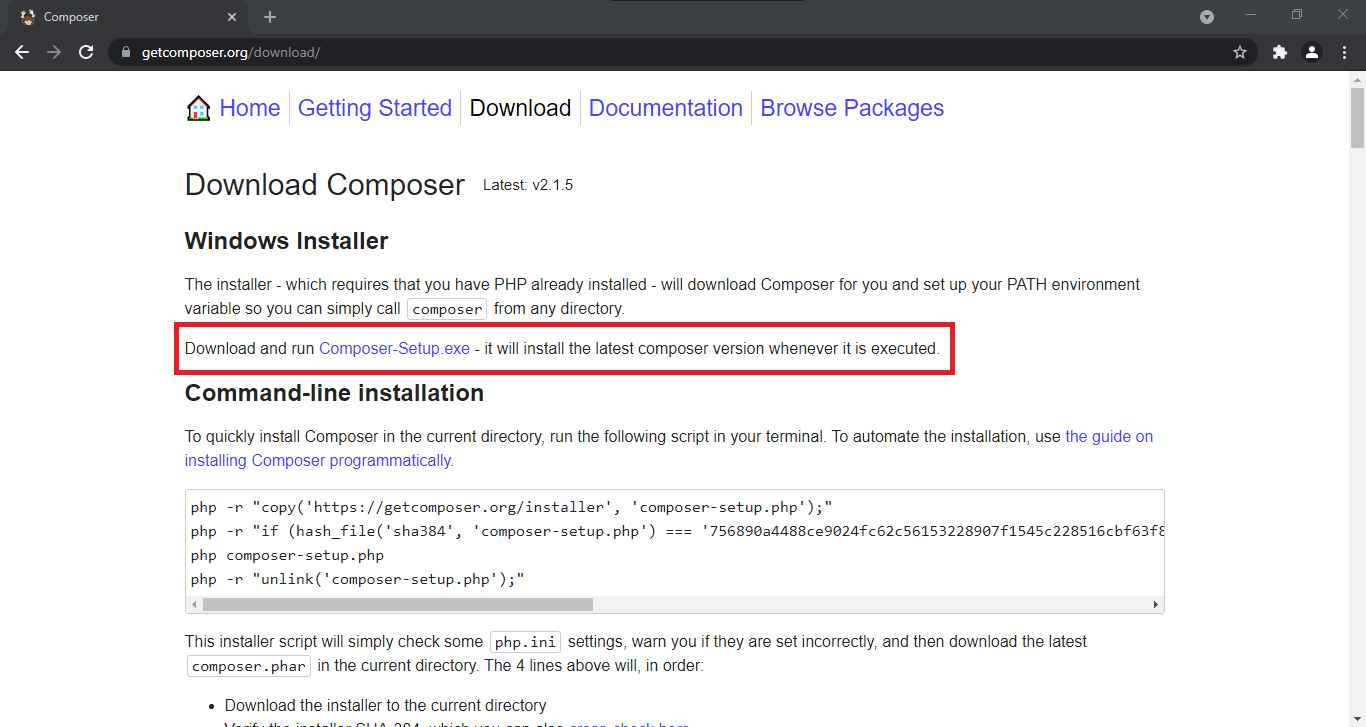Click the code block right scroll arrow

tap(1156, 605)
